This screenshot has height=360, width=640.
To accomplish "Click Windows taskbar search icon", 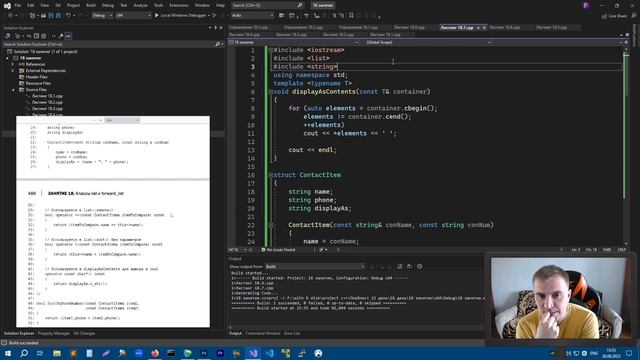I will pos(24,353).
